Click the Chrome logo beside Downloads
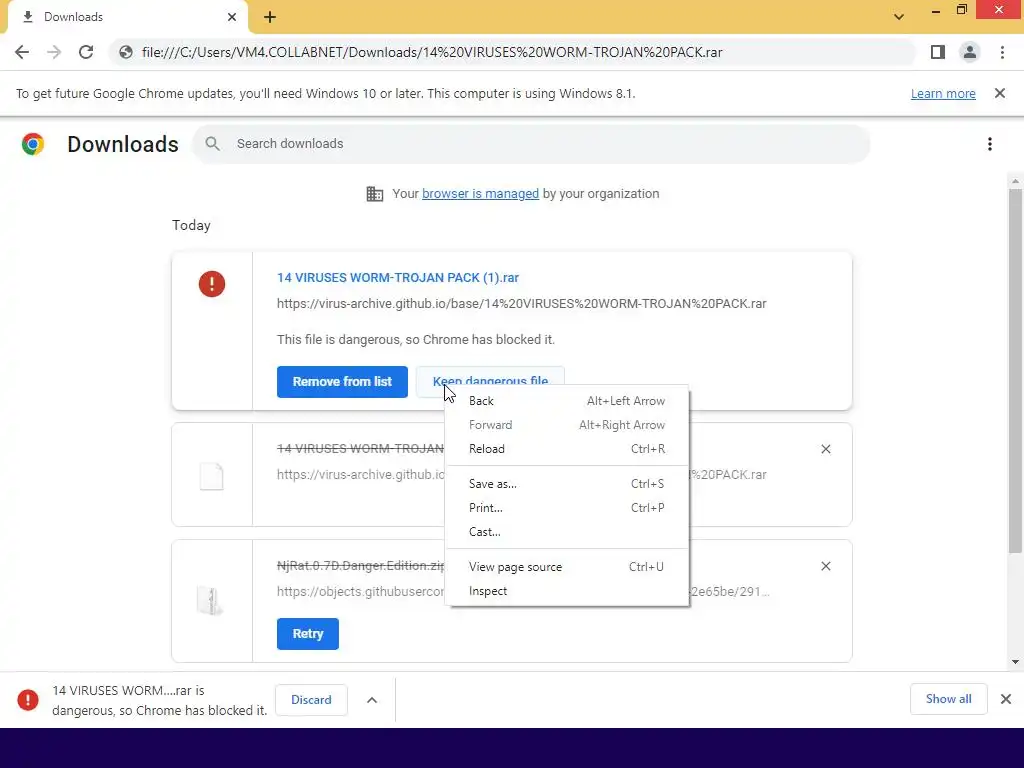 (33, 144)
